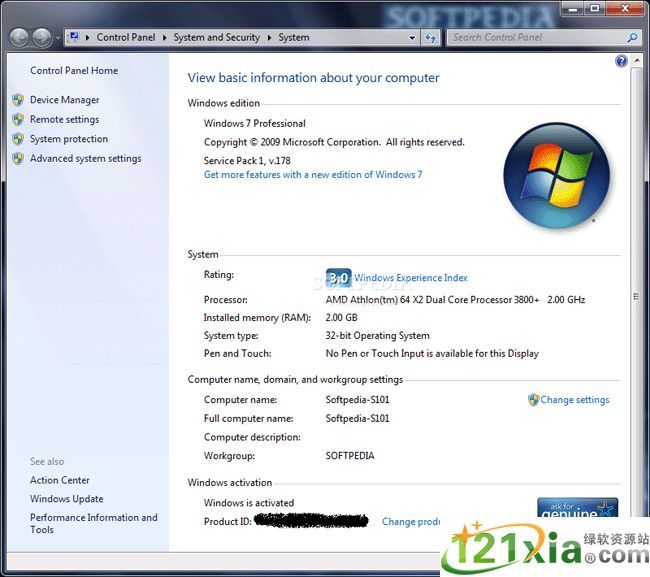650x577 pixels.
Task: Minimize the System window
Action: pyautogui.click(x=572, y=8)
